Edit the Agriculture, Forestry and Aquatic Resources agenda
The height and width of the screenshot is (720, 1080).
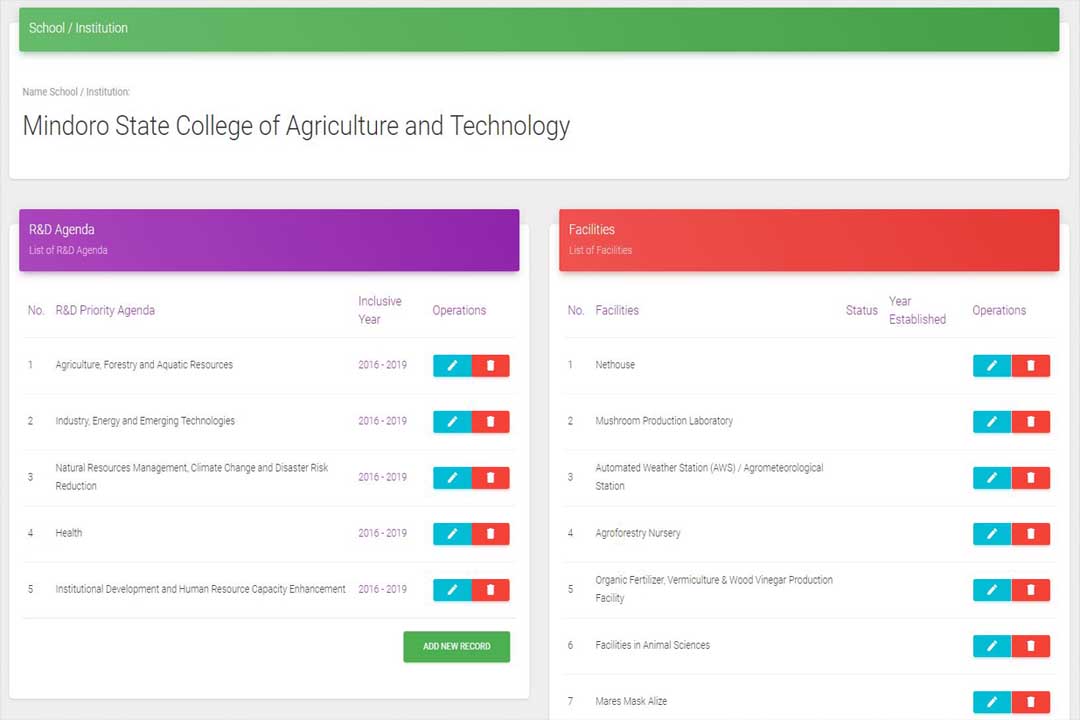[x=452, y=366]
